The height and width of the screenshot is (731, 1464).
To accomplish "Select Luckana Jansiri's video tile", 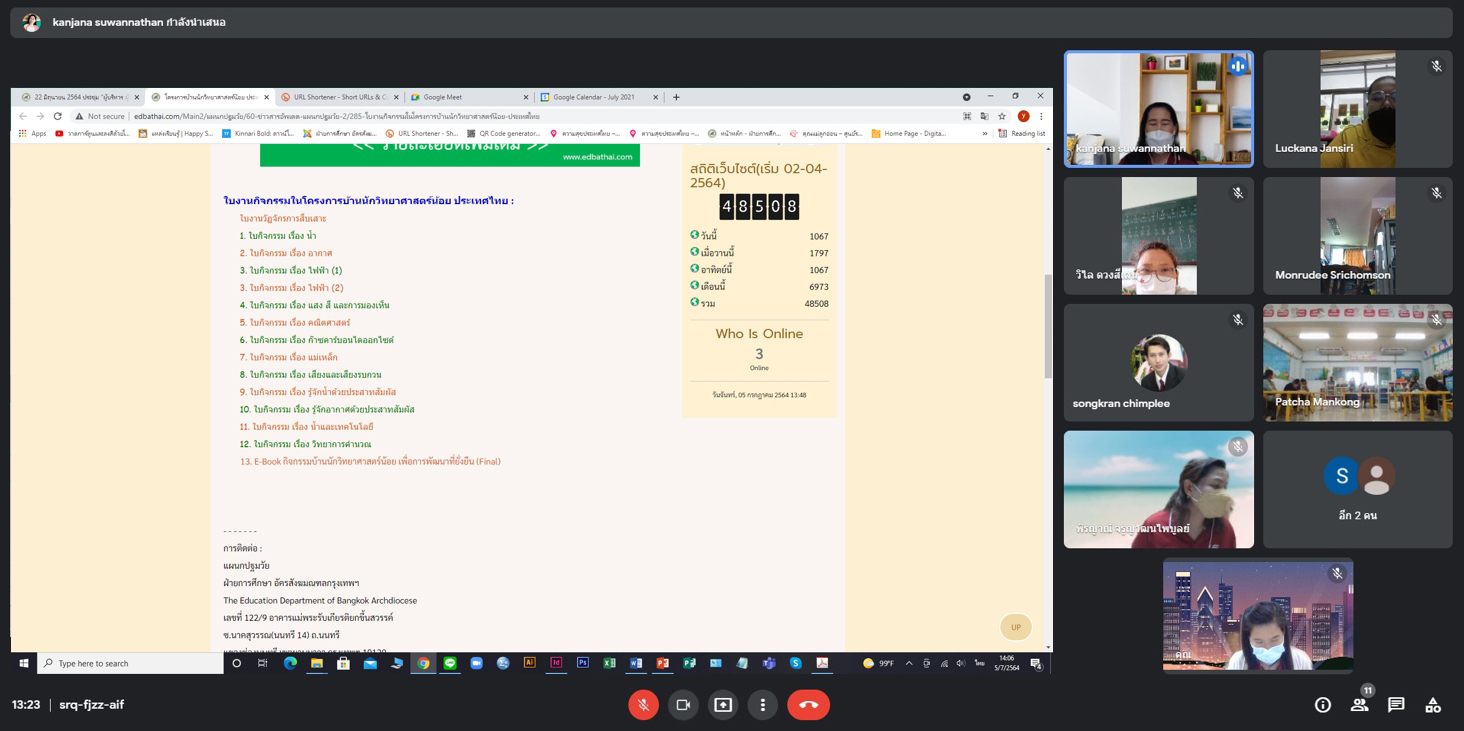I will pos(1358,109).
